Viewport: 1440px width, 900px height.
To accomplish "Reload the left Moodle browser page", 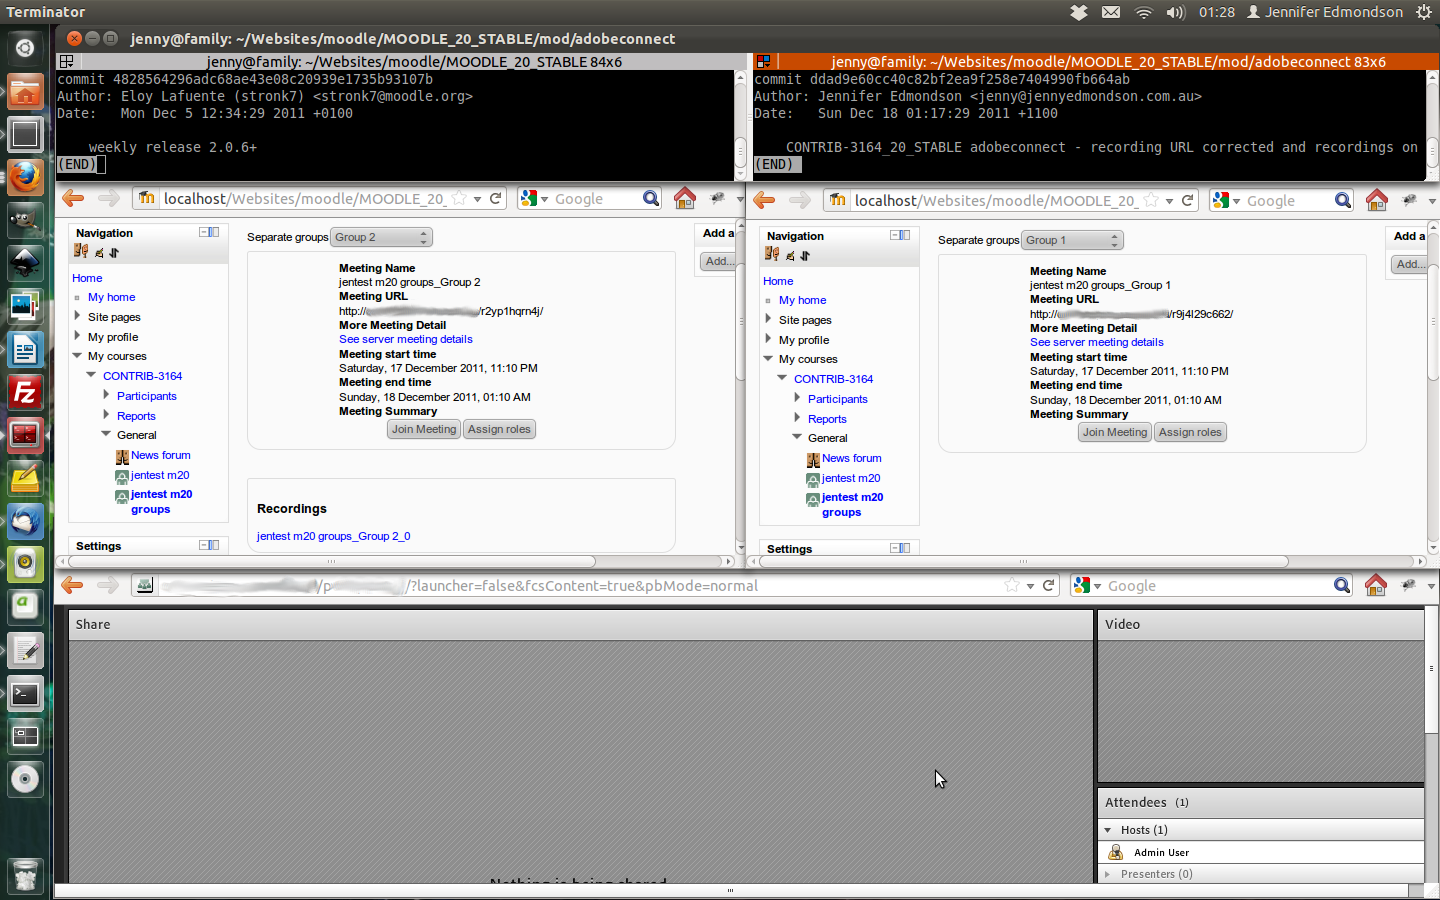I will click(x=495, y=198).
